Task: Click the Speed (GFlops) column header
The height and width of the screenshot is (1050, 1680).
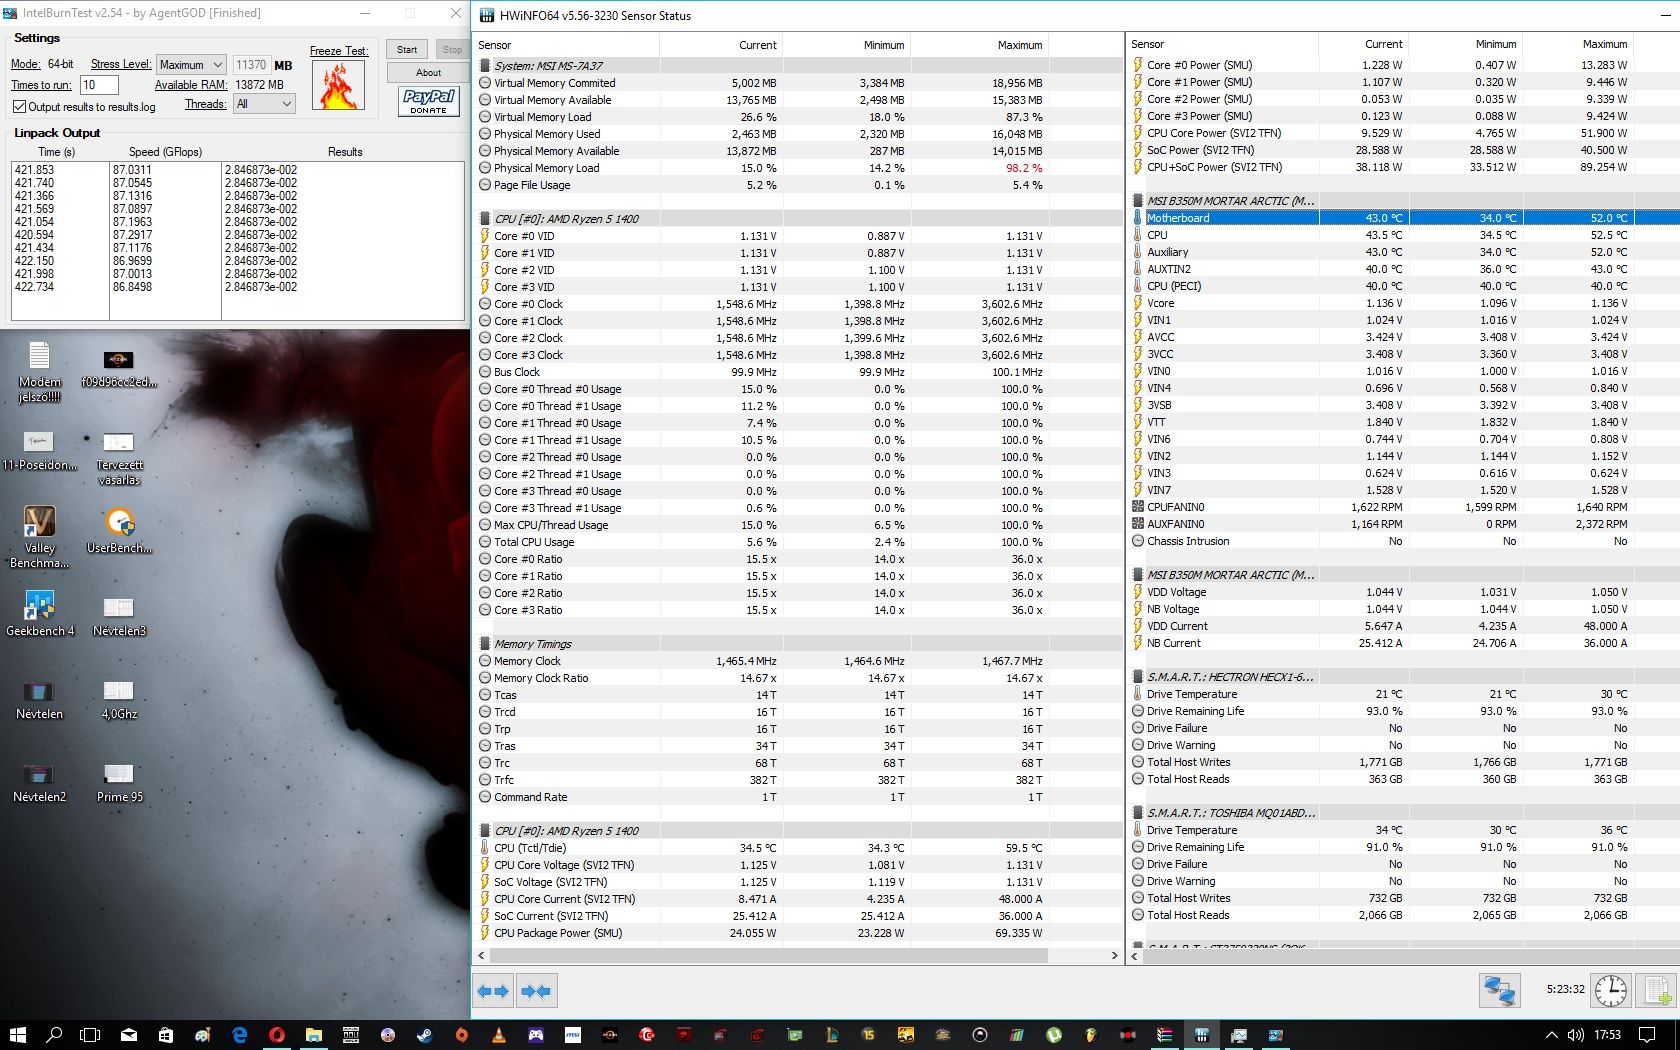Action: [x=165, y=152]
